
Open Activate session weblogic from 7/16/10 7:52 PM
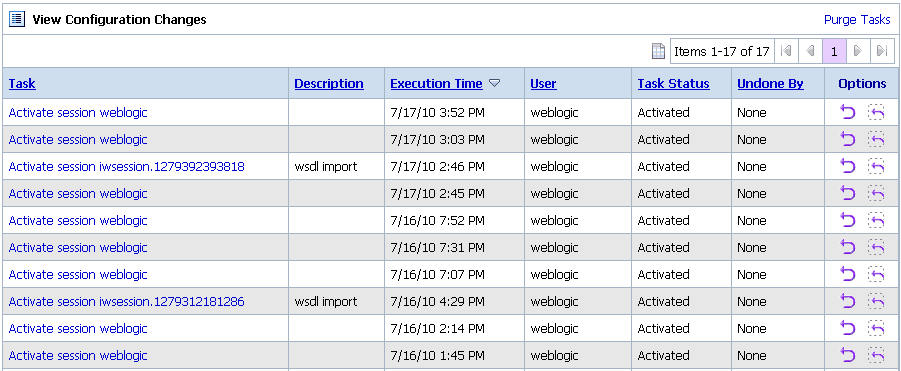tap(78, 221)
